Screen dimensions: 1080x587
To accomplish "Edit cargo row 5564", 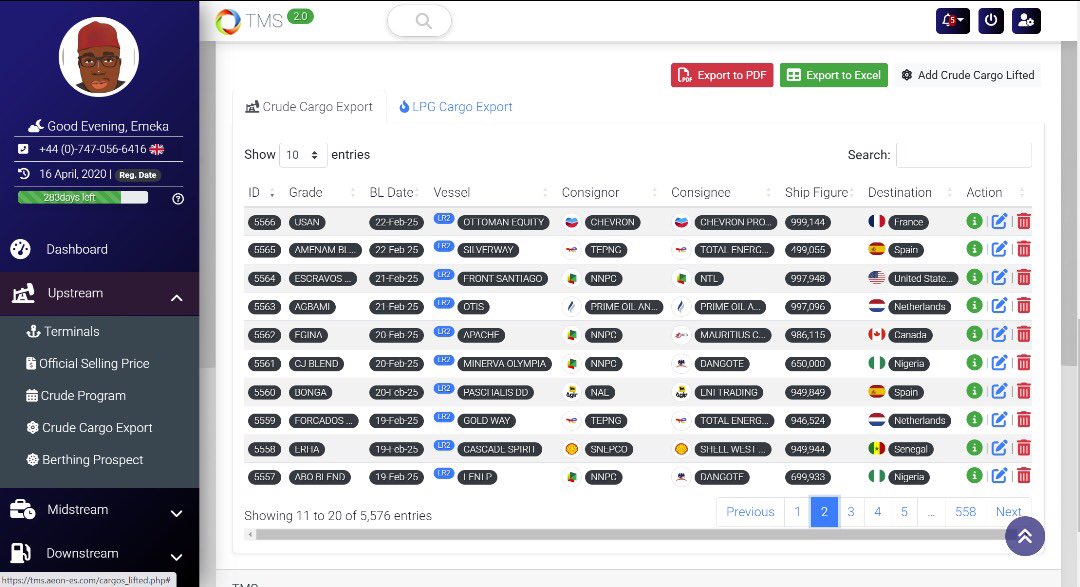I will [999, 278].
